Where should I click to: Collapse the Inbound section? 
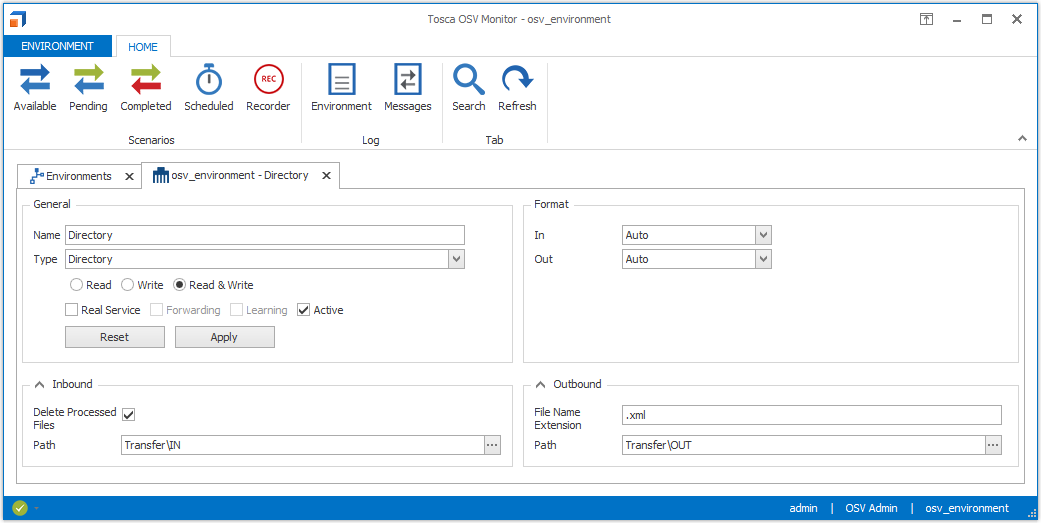click(39, 384)
